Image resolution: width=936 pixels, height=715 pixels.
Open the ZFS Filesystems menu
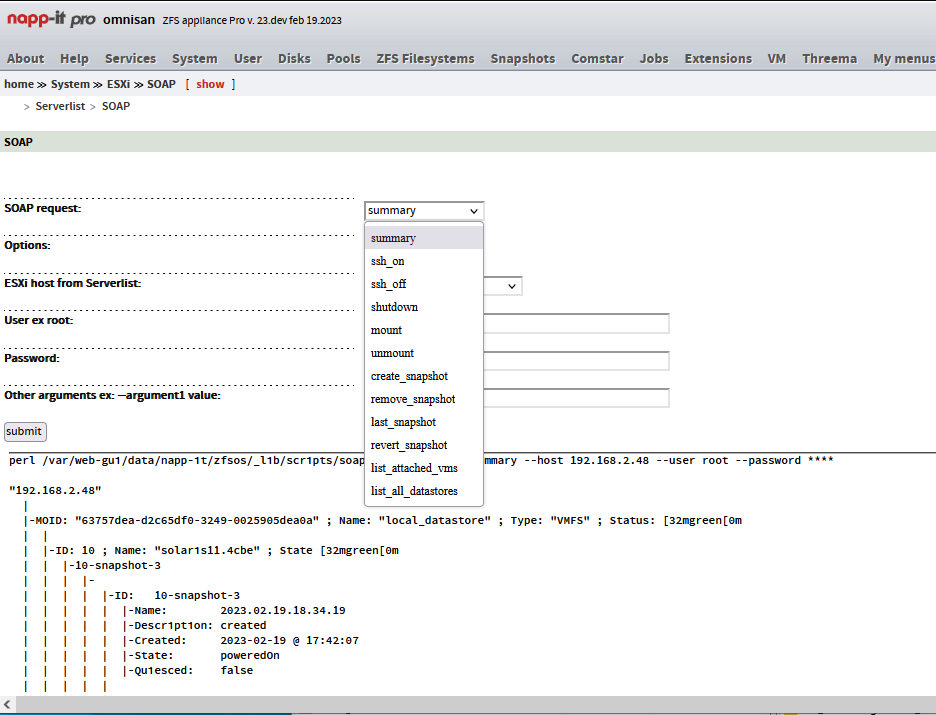425,58
